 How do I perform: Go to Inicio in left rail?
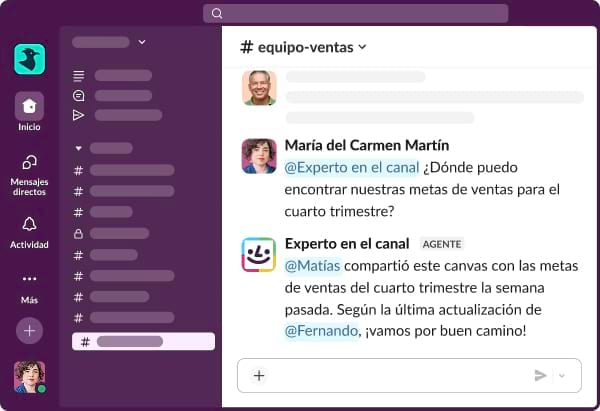pyautogui.click(x=30, y=106)
